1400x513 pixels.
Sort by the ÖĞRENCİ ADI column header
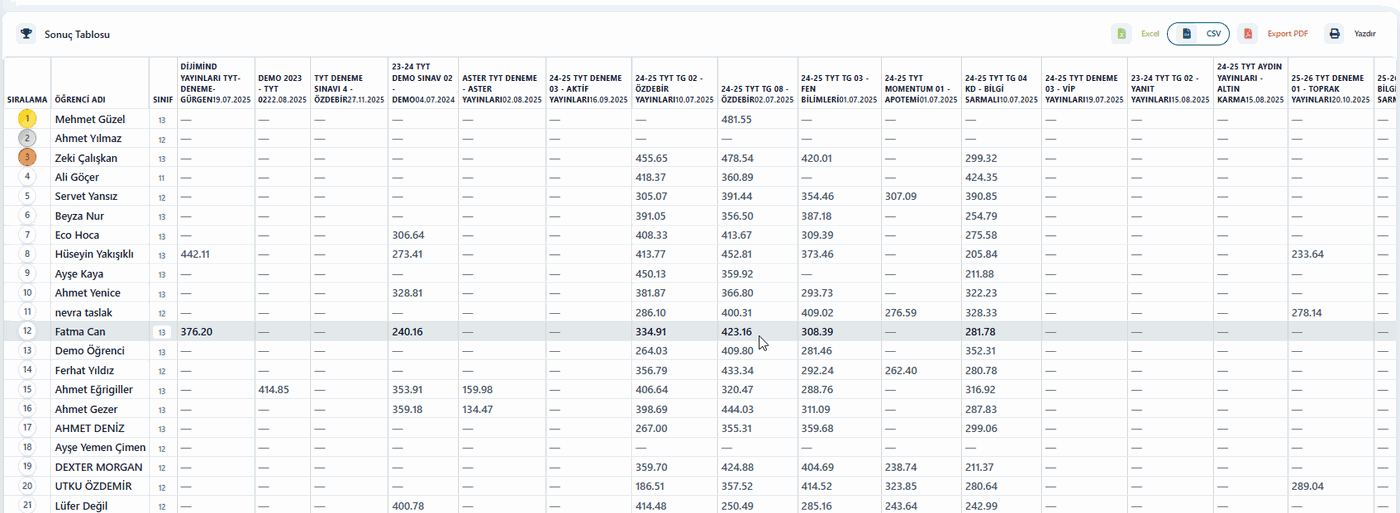click(x=81, y=100)
